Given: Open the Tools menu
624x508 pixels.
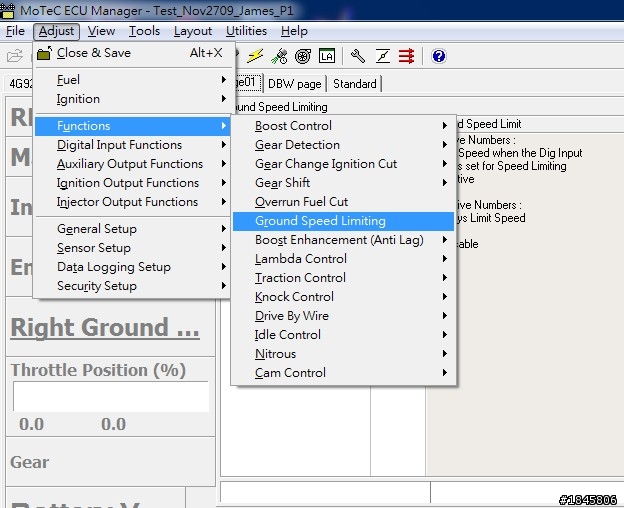Looking at the screenshot, I should point(144,31).
